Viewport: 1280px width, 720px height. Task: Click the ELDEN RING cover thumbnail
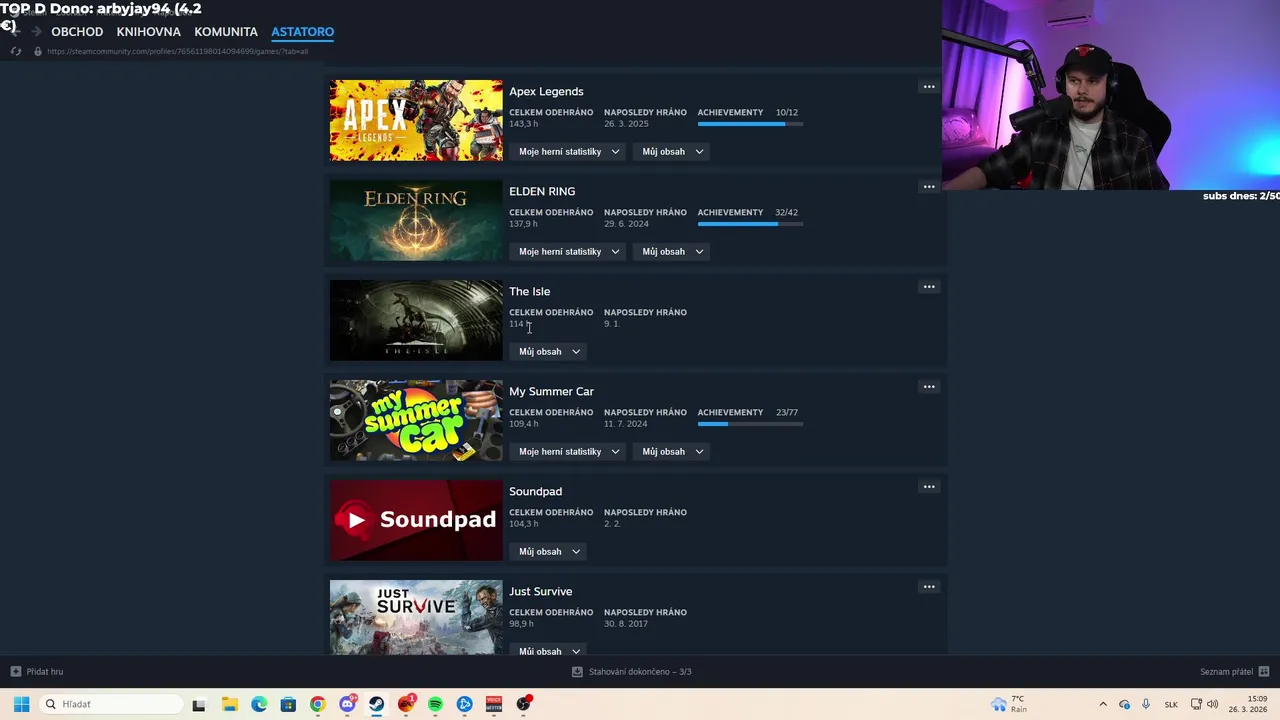click(416, 220)
